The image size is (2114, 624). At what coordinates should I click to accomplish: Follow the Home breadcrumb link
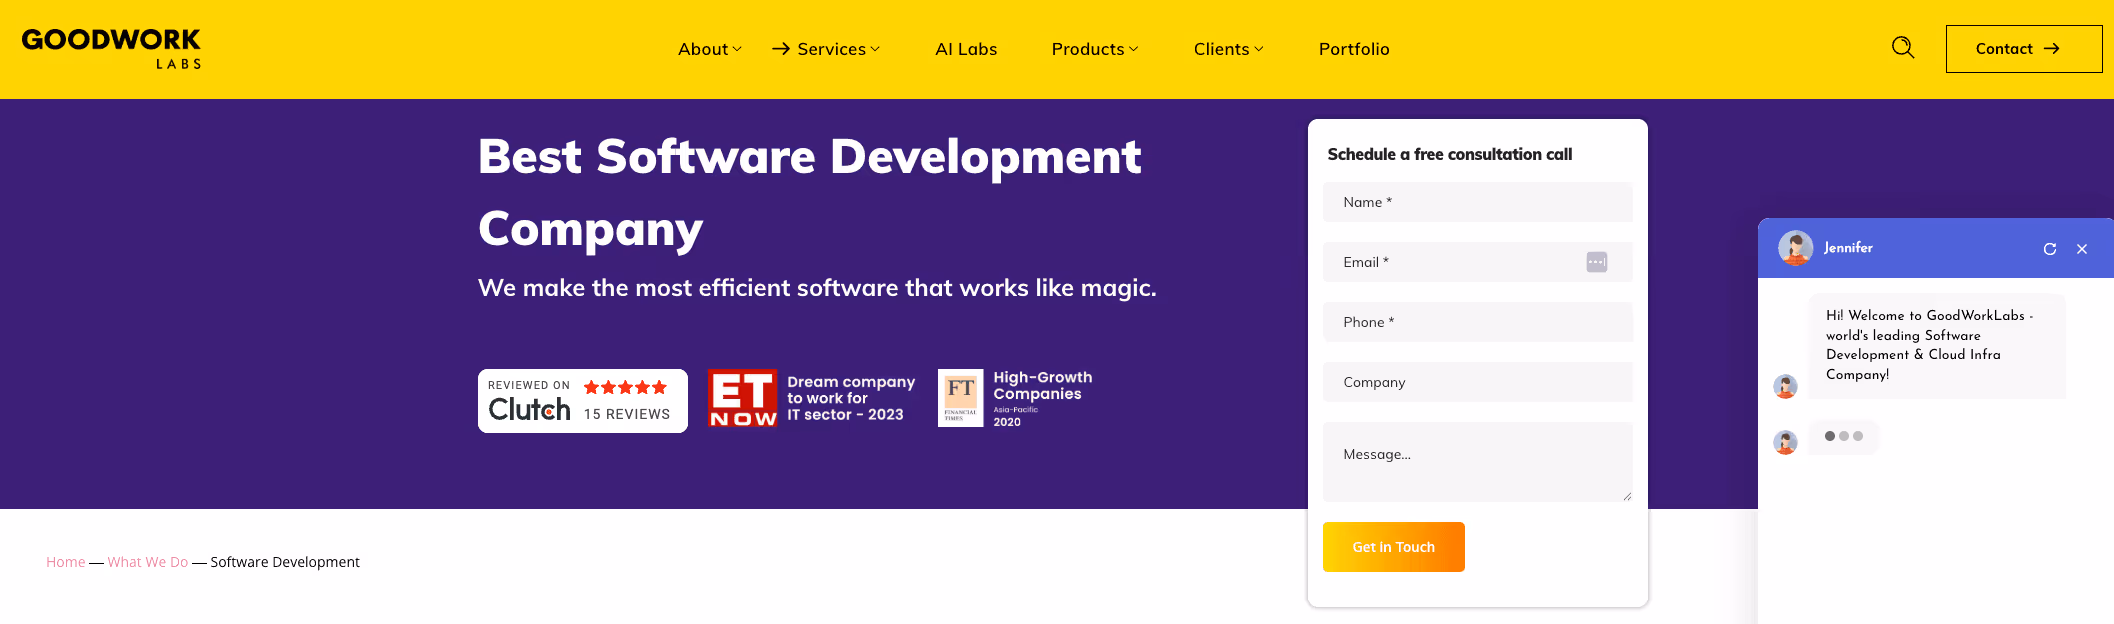coord(66,562)
